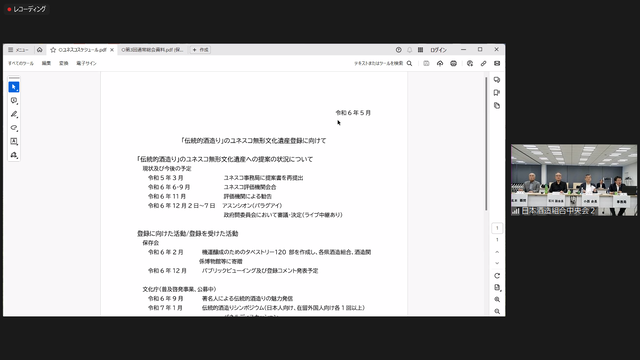Viewport: 640px width, 360px height.
Task: Click the row text 令和5年3月
Action: click(x=166, y=178)
